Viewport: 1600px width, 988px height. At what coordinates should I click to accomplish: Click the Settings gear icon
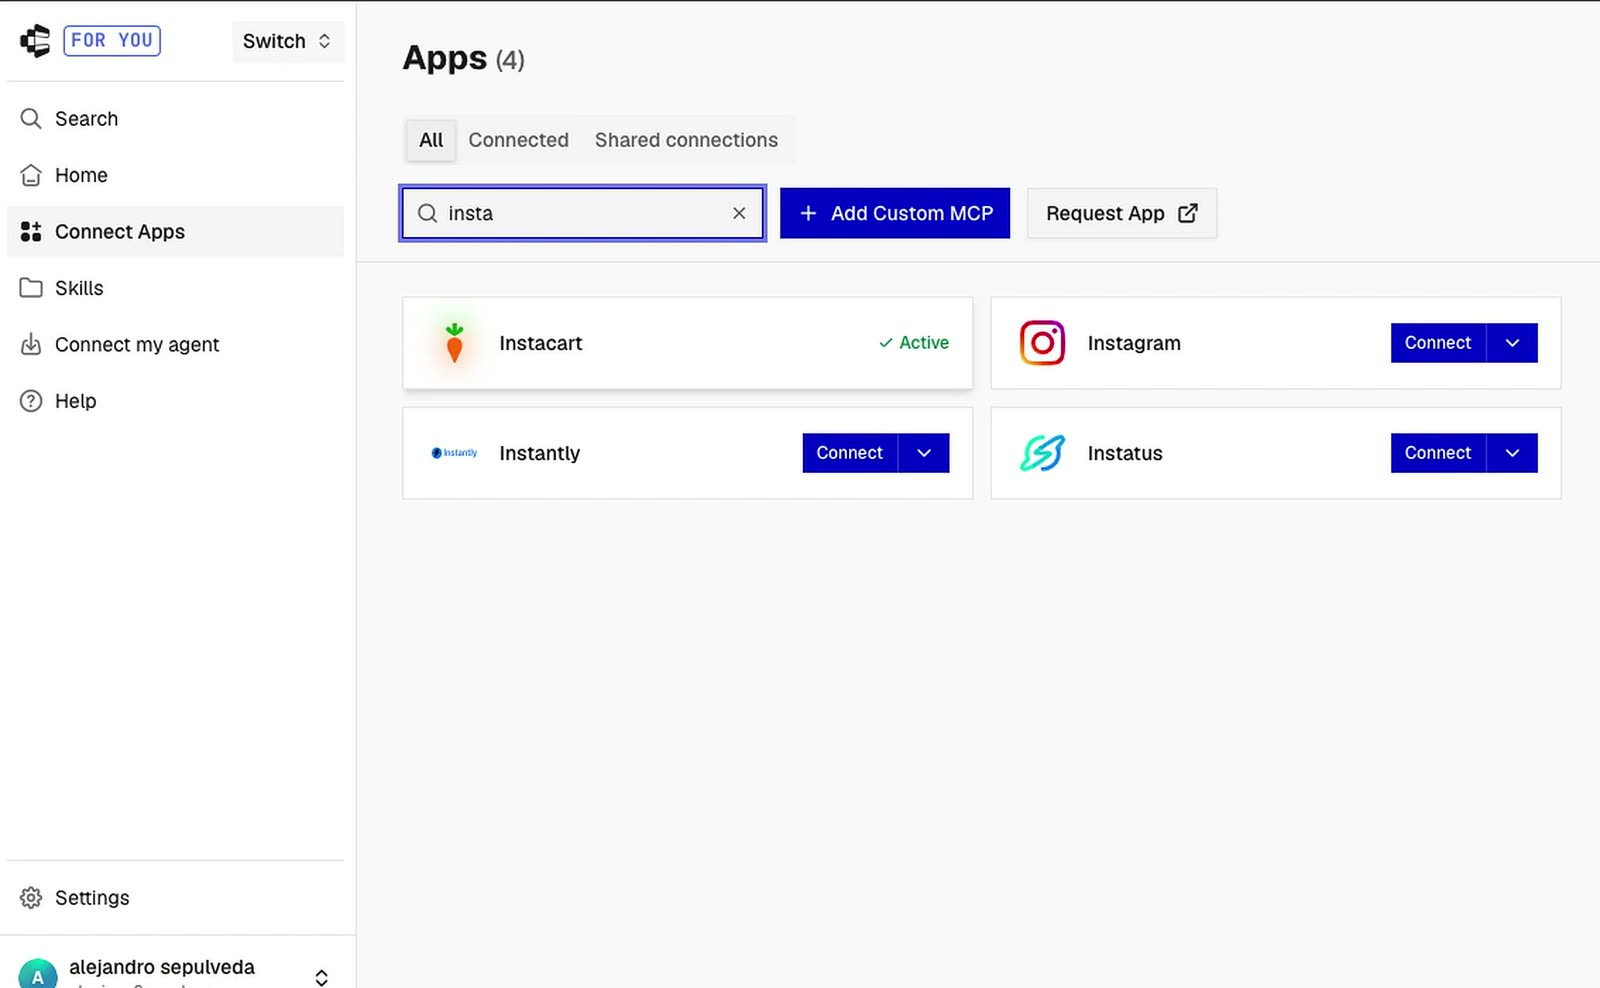(31, 898)
